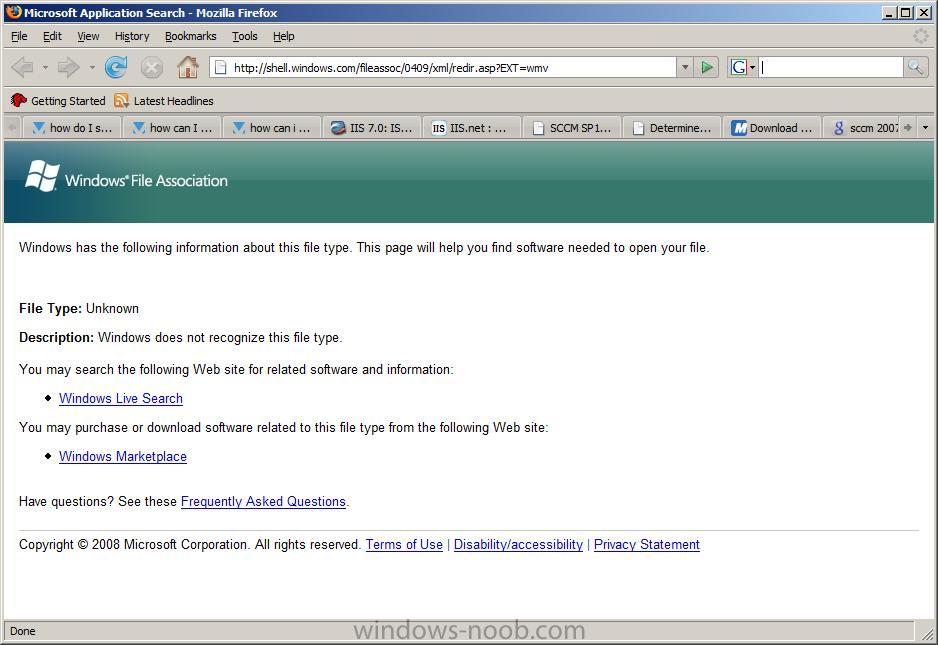
Task: Switch to the IIS.net tab
Action: coord(471,127)
